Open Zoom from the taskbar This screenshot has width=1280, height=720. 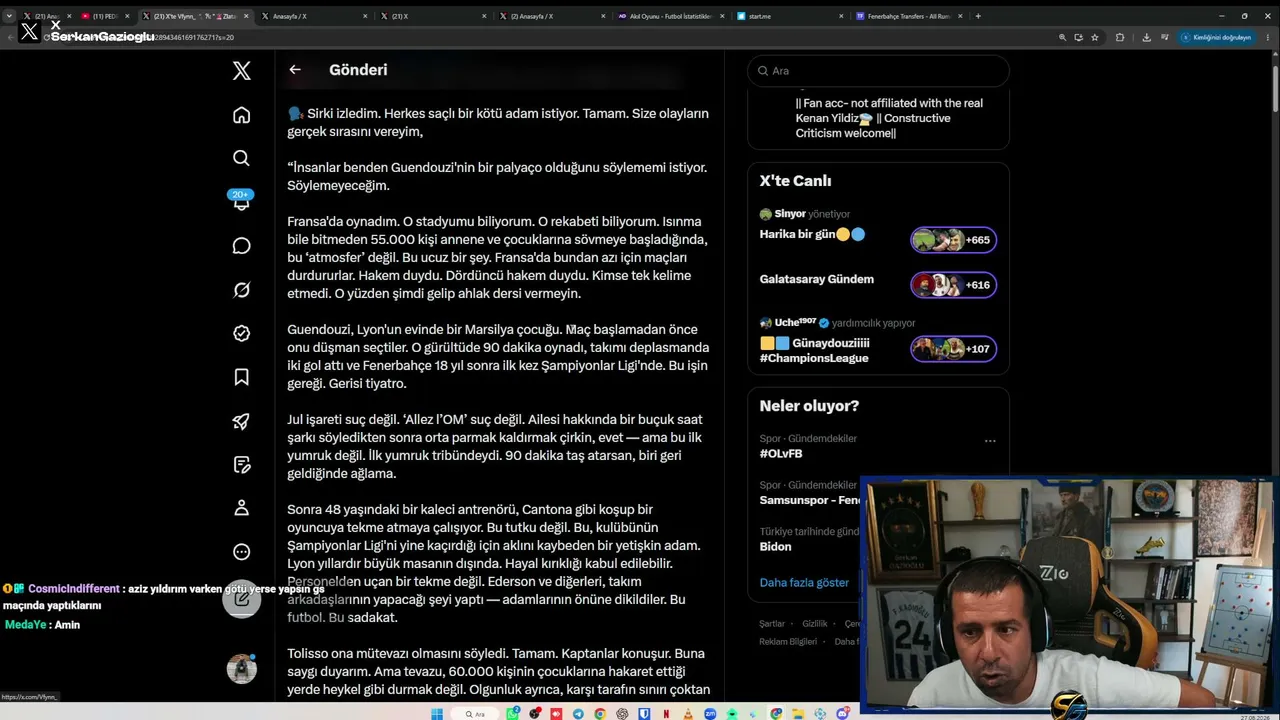point(709,714)
